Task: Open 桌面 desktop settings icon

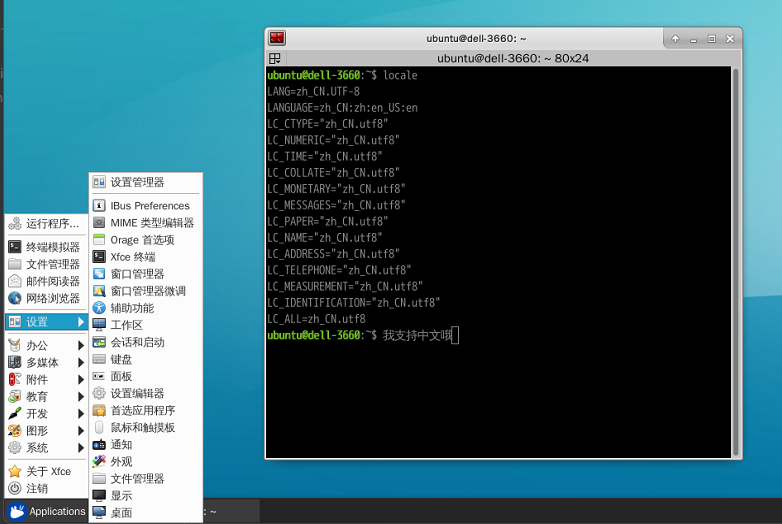Action: (x=99, y=512)
